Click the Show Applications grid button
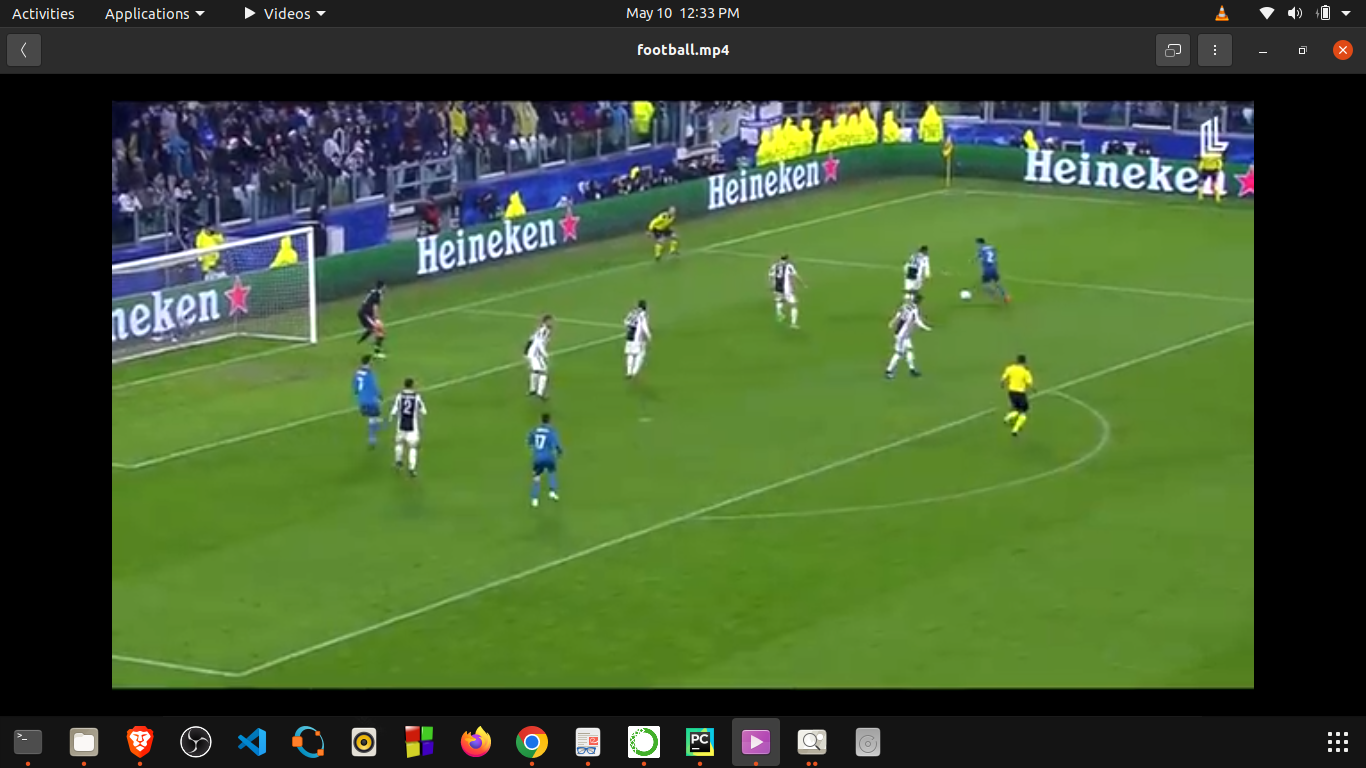1366x768 pixels. tap(1338, 743)
